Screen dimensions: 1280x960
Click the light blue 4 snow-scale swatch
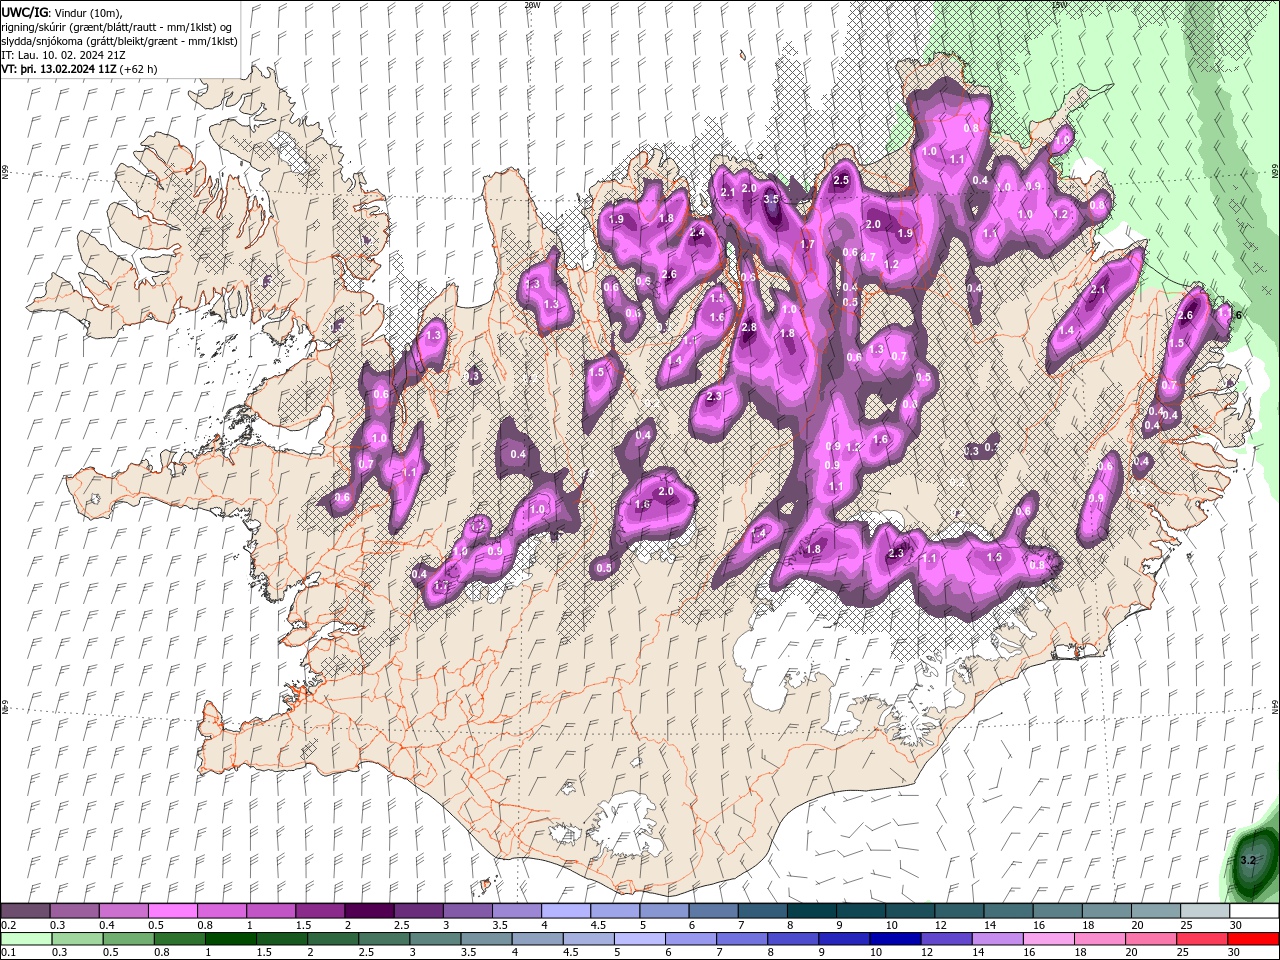[x=565, y=911]
